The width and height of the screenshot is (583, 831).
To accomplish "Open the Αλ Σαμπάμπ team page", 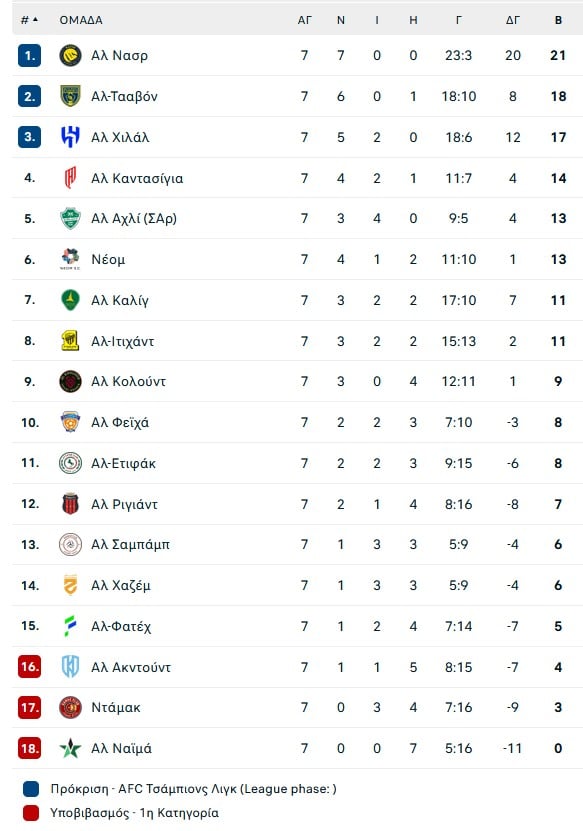I will [131, 545].
